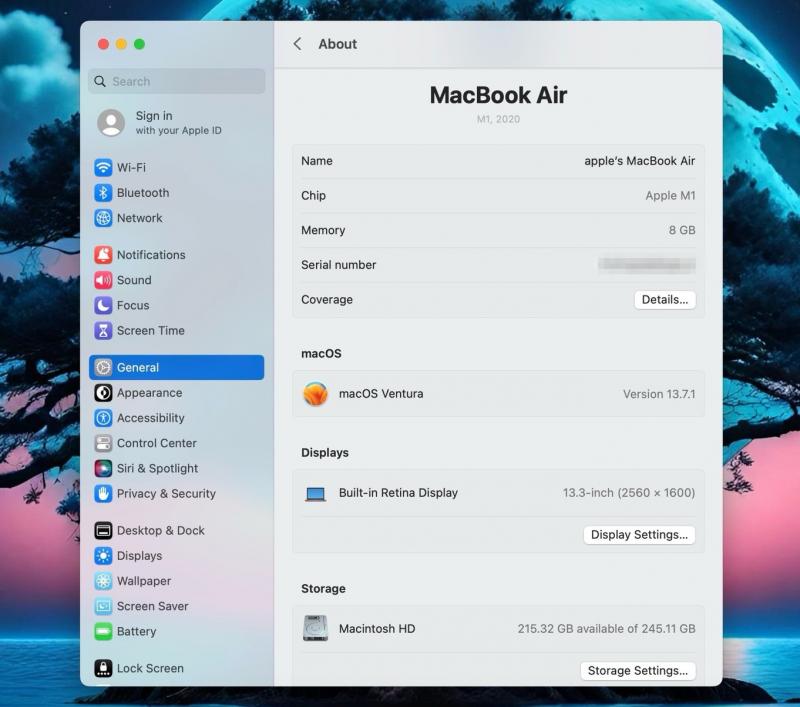Click the Screen Saver icon
Screen dimensions: 800x707
click(103, 606)
